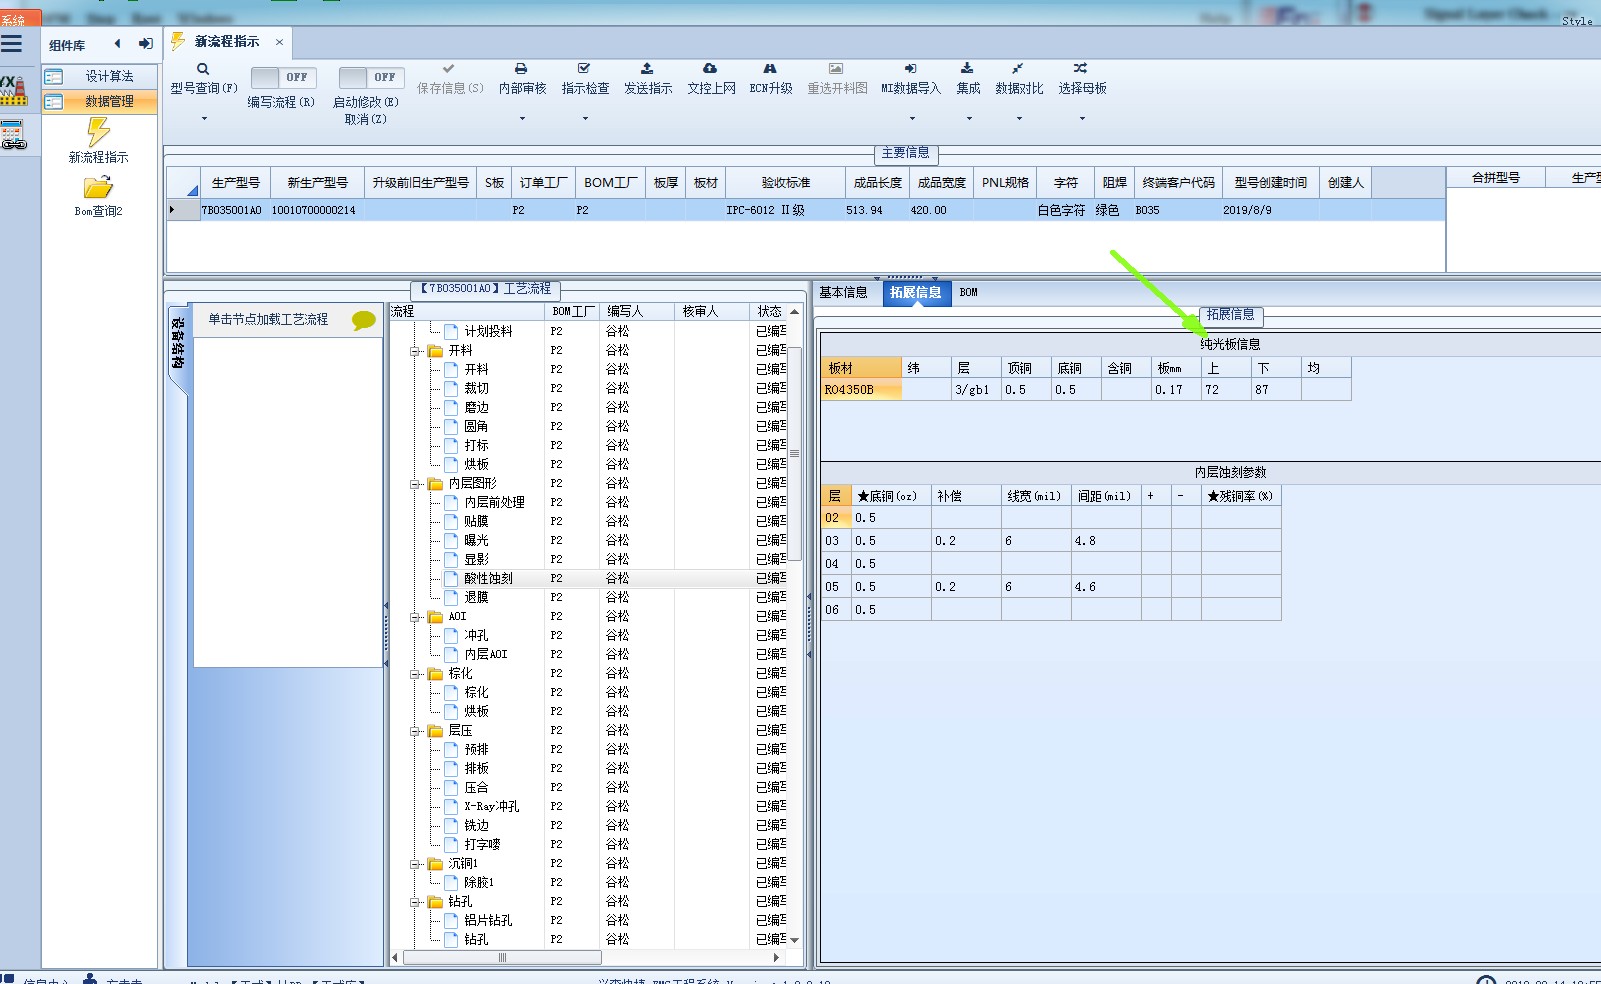Select the 新流程指示 document tab

tap(227, 42)
